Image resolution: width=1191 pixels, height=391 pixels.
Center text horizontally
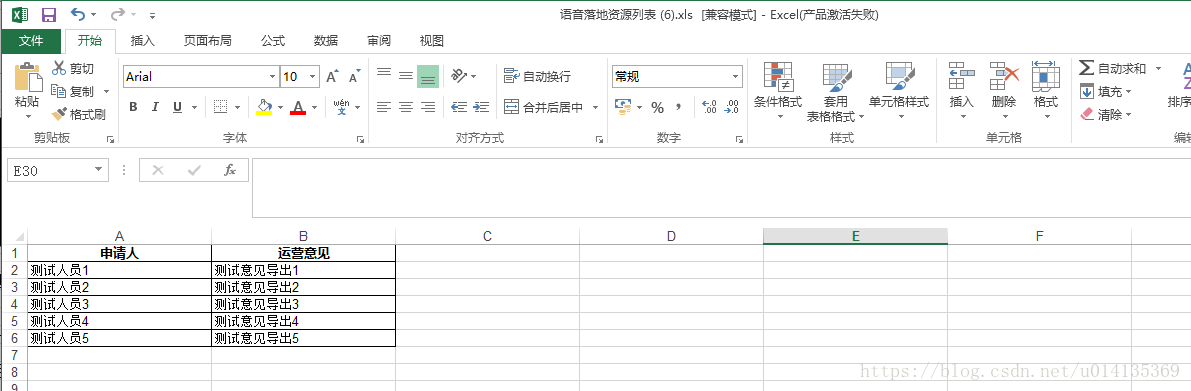point(406,107)
